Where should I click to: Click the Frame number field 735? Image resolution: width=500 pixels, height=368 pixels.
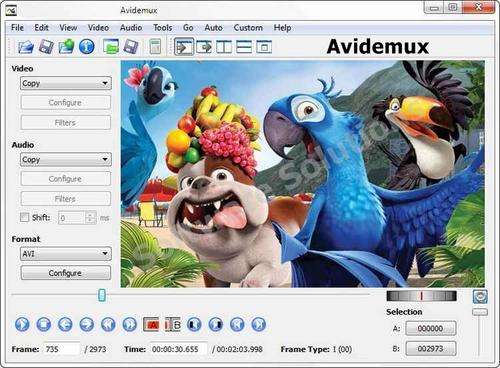click(62, 349)
